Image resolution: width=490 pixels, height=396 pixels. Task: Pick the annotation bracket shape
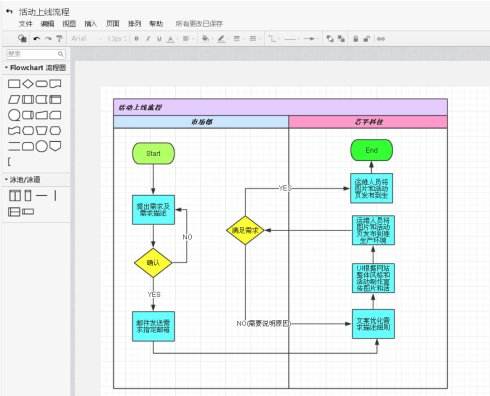(9, 162)
